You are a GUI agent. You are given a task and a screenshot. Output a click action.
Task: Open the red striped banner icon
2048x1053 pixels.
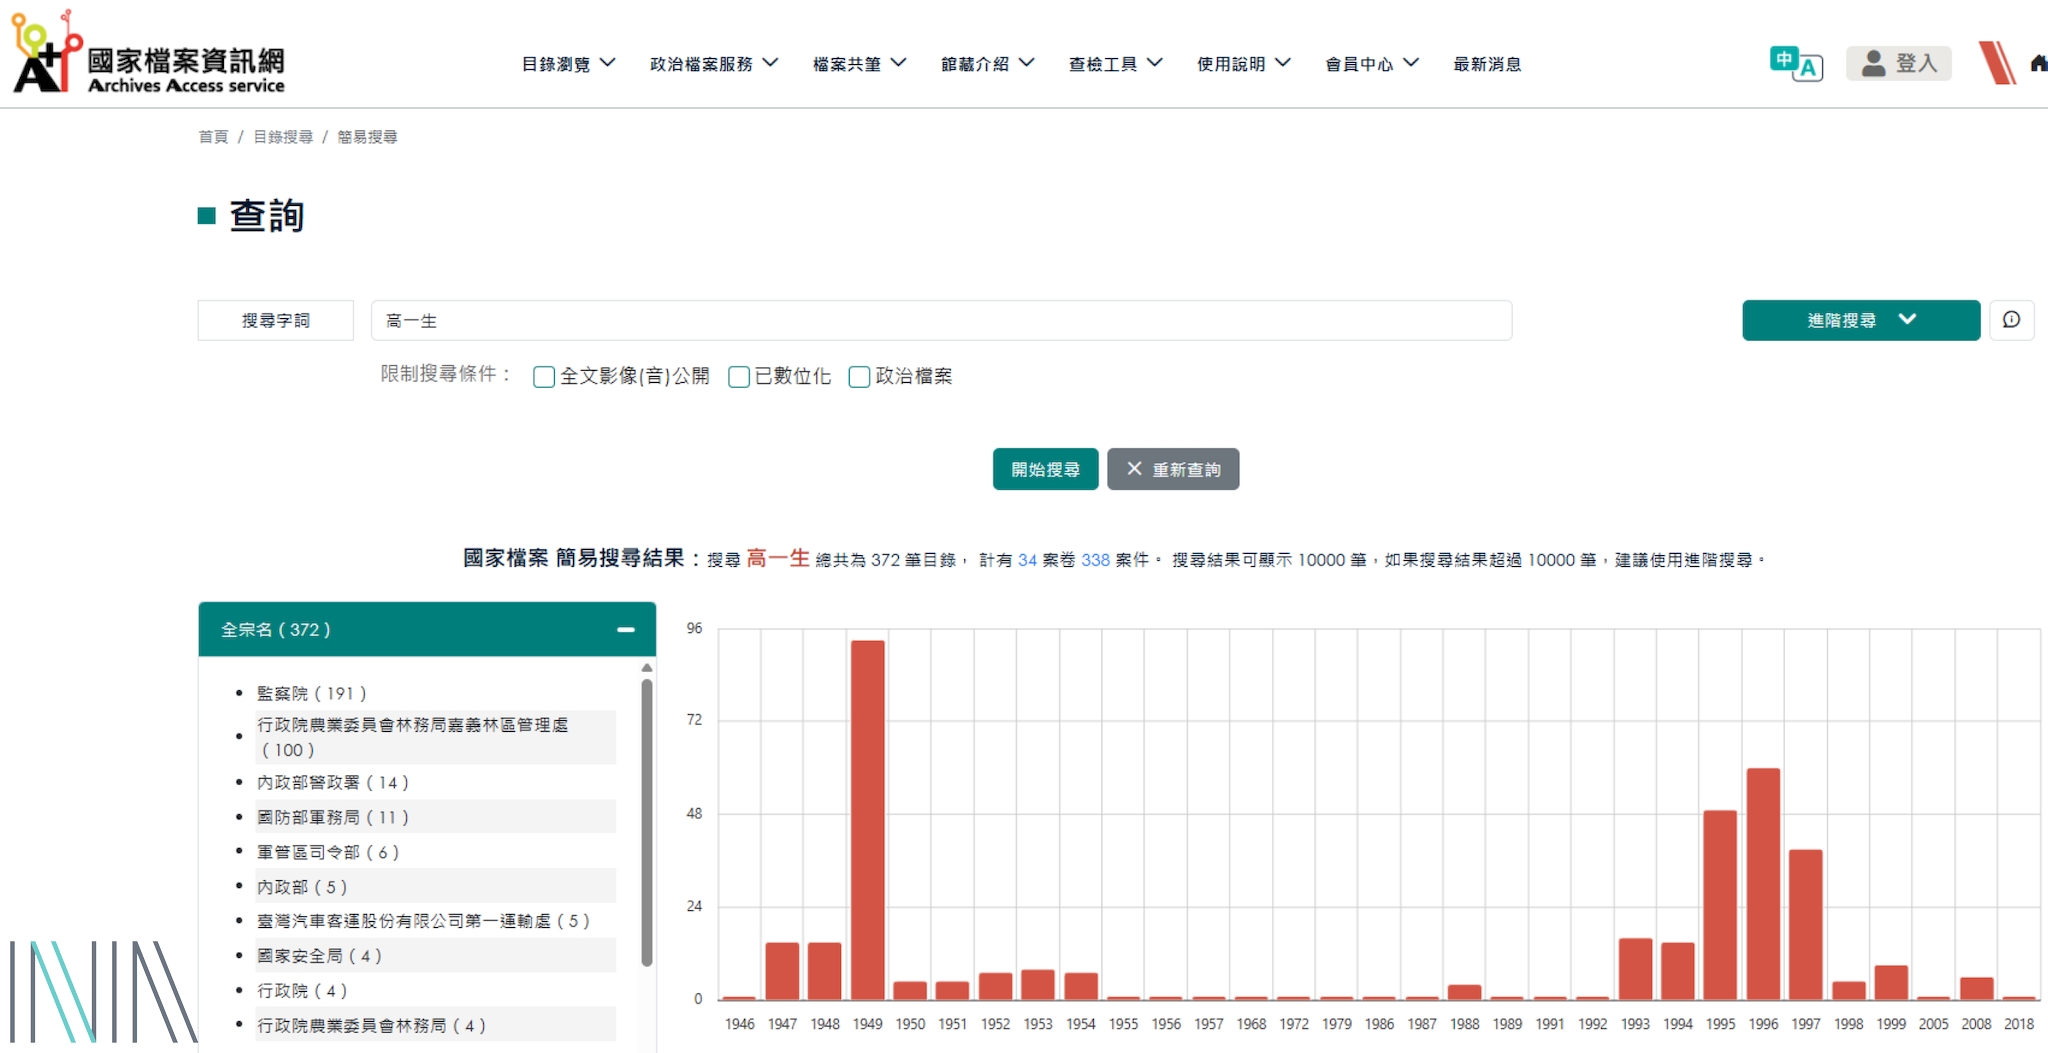click(x=1997, y=62)
